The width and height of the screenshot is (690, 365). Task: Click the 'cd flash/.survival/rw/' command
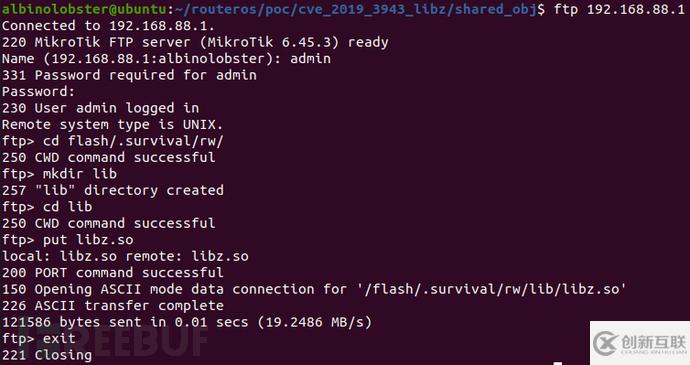point(133,141)
